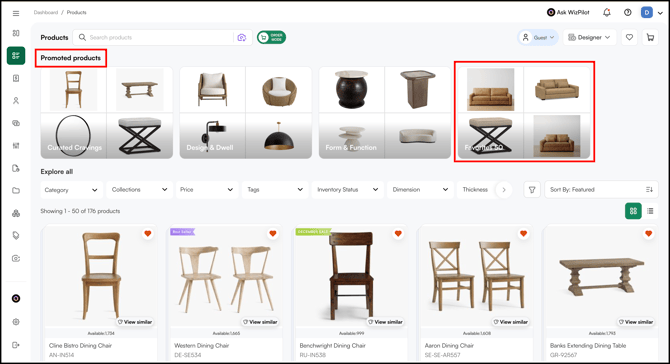View similar for Western Dining Chair
Viewport: 670px width, 364px height.
click(x=260, y=322)
